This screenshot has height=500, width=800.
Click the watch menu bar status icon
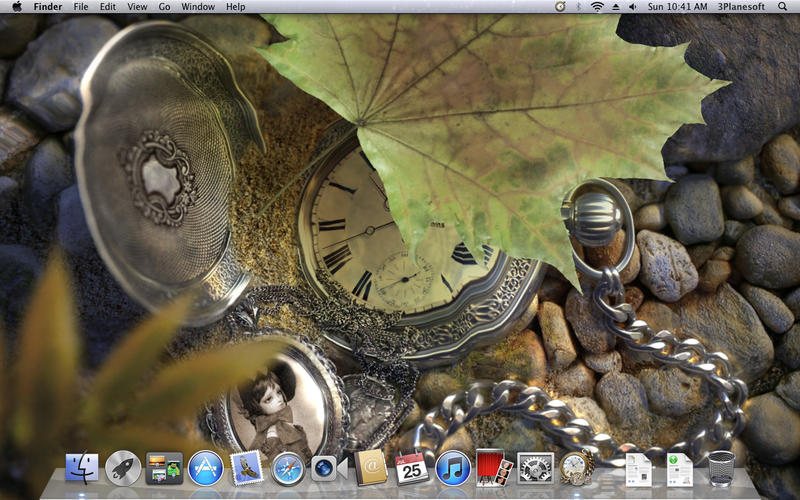[560, 7]
